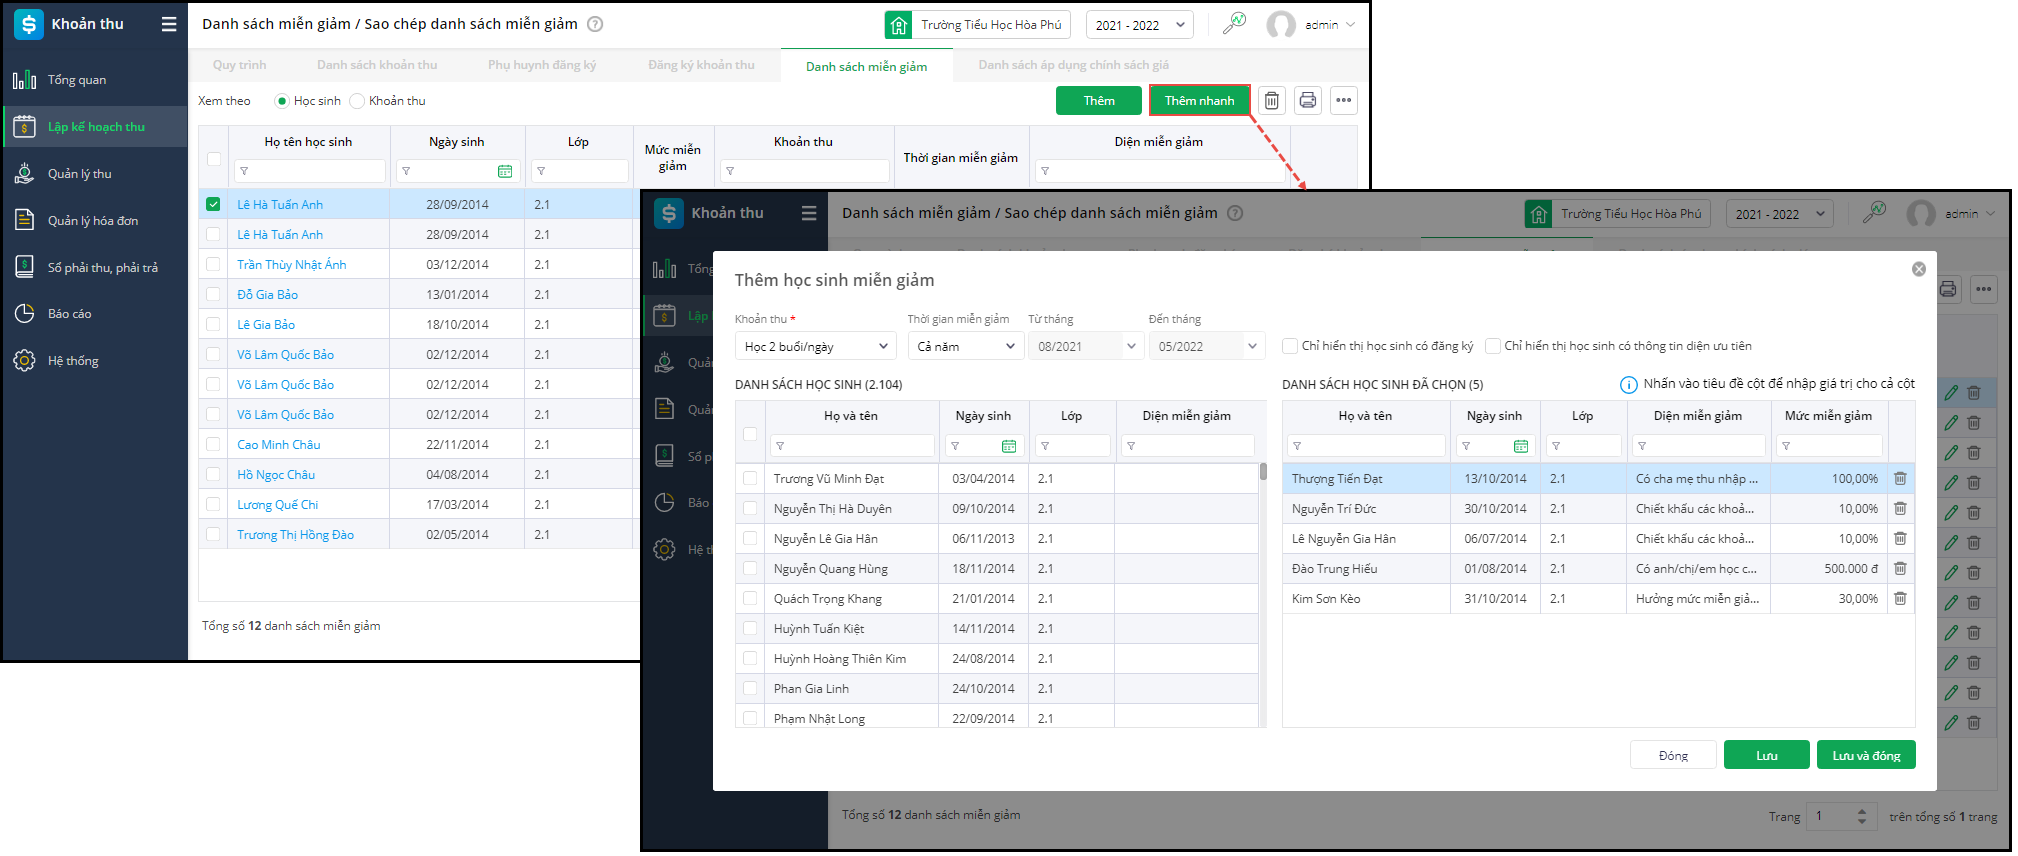This screenshot has width=2018, height=856.
Task: Click scrollbar of DANH SÁCH HỌC SINH list
Action: (x=1263, y=472)
